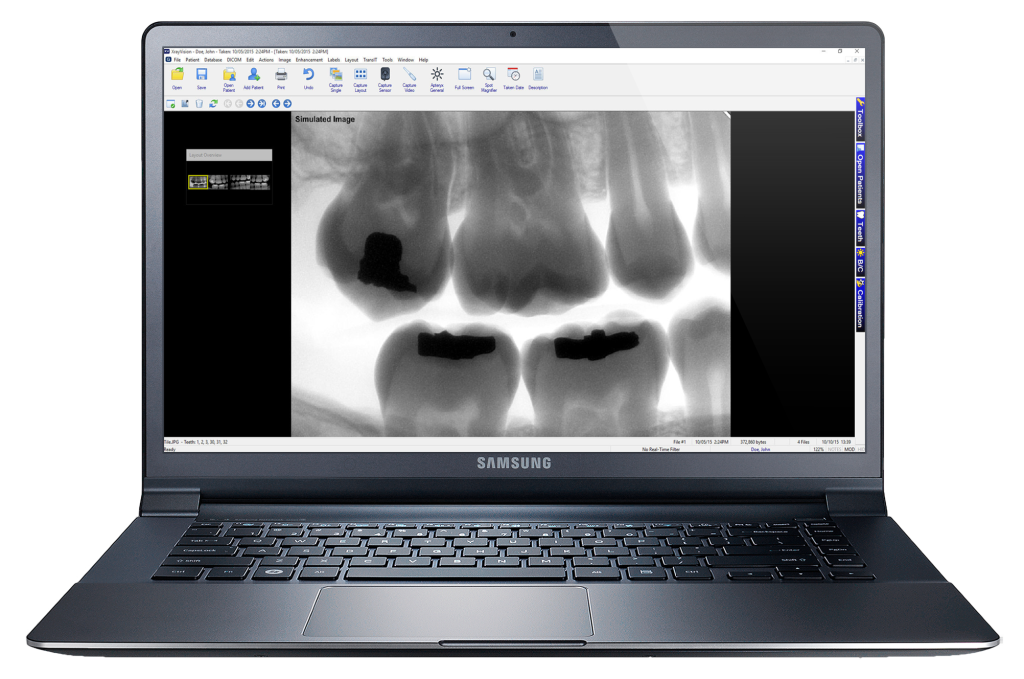
Task: Open the Enhancement menu
Action: point(309,60)
